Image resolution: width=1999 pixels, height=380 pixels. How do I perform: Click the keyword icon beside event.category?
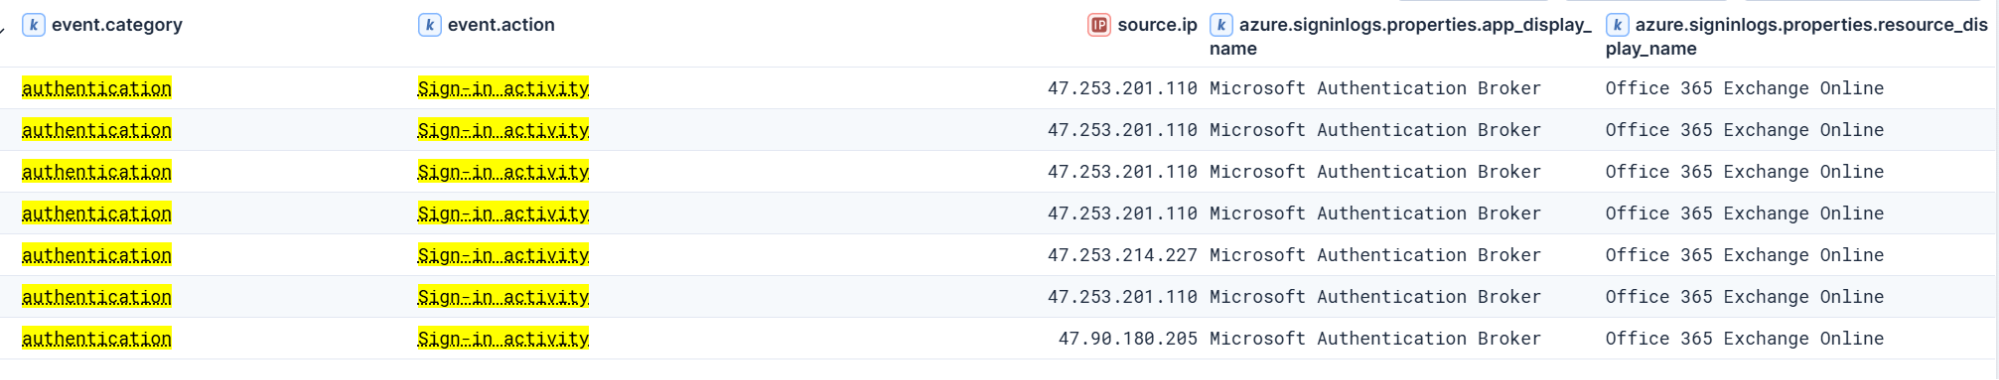point(34,25)
